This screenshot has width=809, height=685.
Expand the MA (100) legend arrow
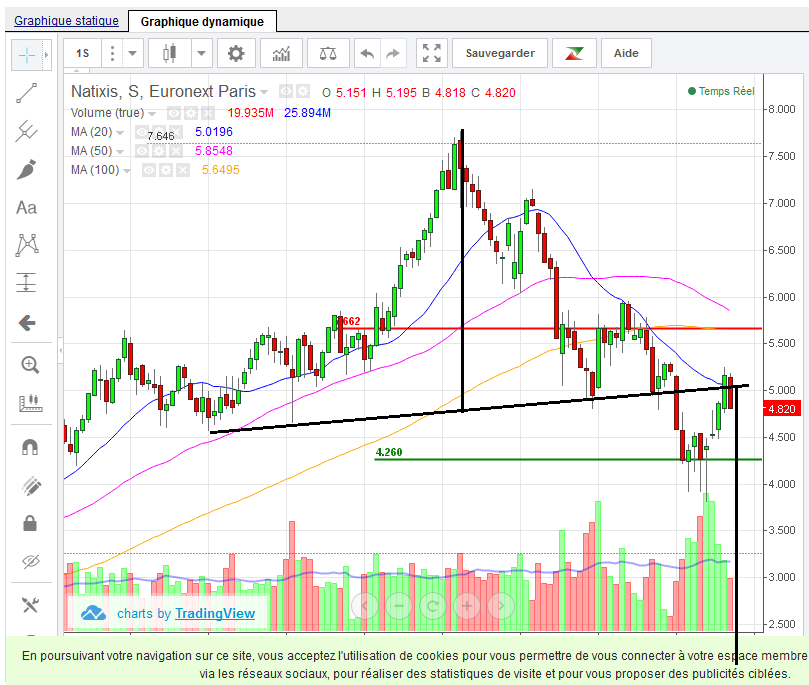127,171
